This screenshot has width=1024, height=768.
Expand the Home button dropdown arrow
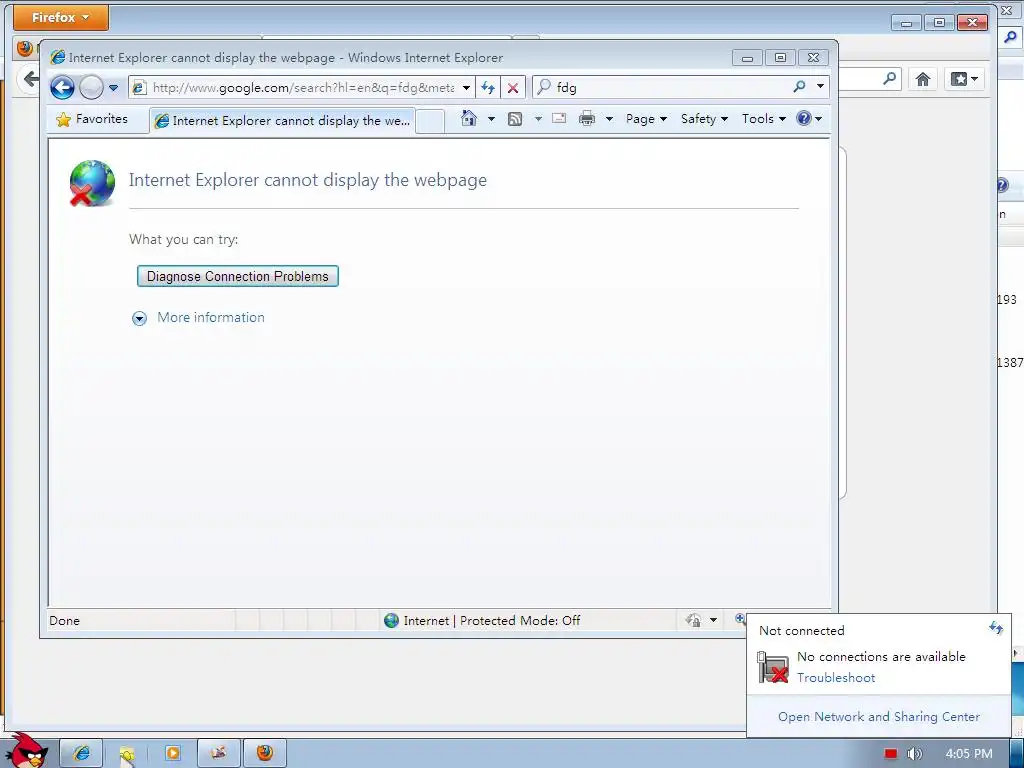pyautogui.click(x=491, y=119)
